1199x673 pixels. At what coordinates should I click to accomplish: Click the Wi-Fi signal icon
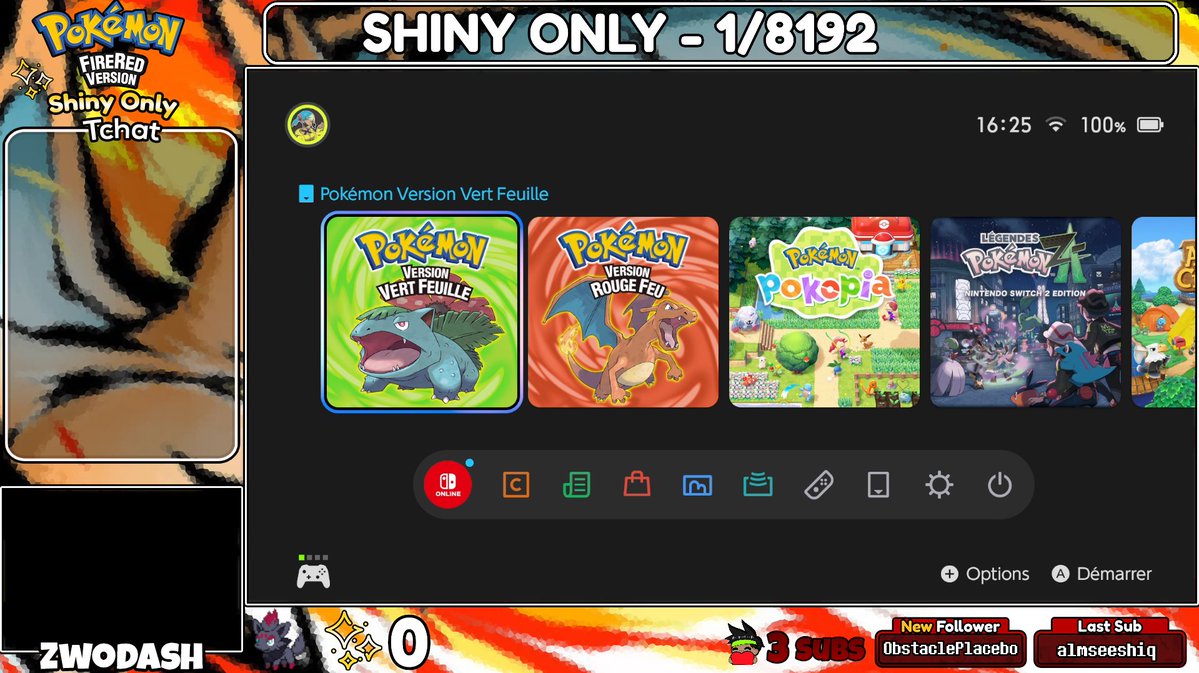click(x=1056, y=125)
